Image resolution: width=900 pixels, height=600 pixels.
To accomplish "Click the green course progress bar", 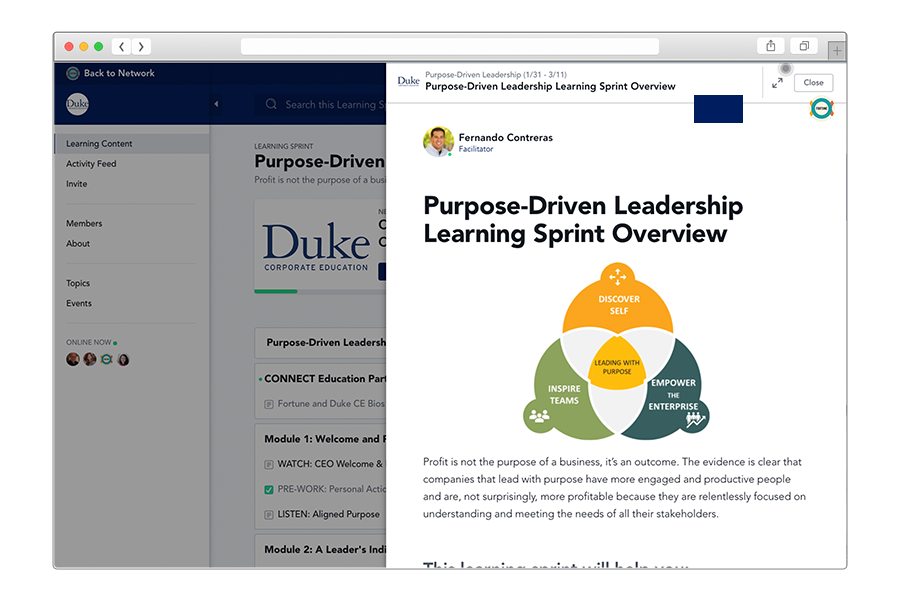I will pyautogui.click(x=276, y=292).
